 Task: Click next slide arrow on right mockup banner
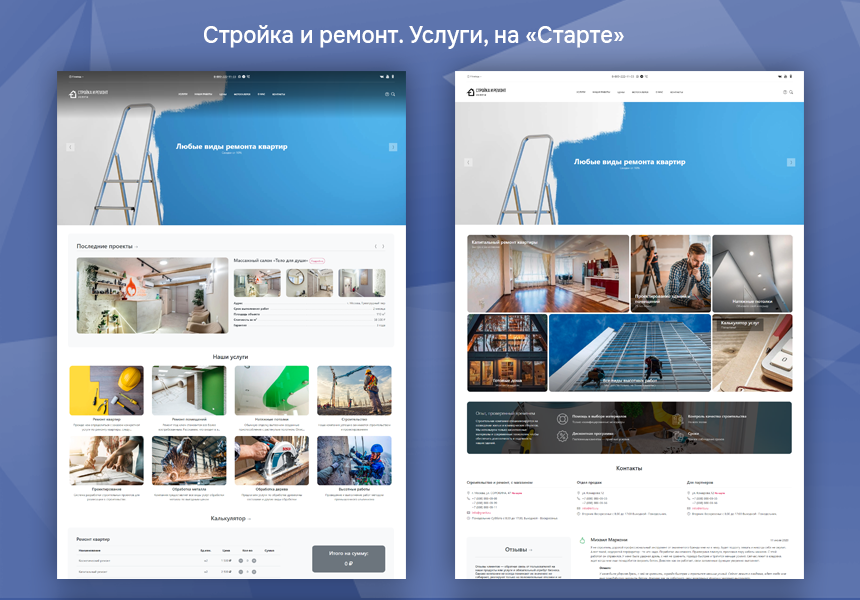click(x=791, y=162)
